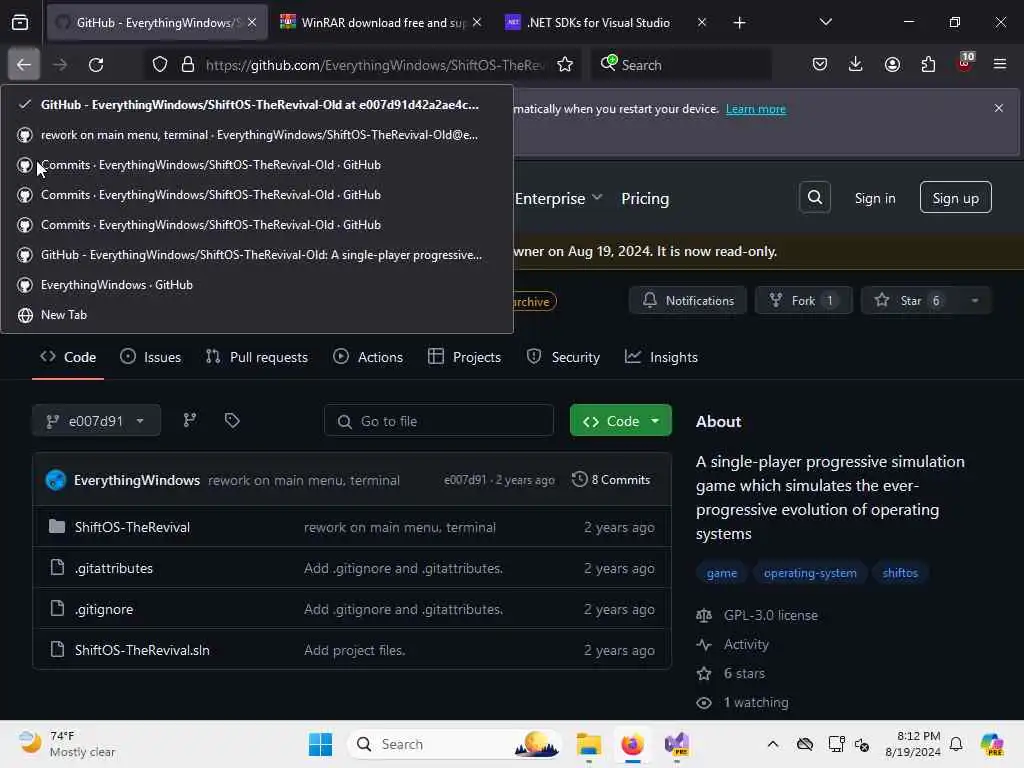Show hidden system tray icons
The height and width of the screenshot is (768, 1024).
click(773, 744)
